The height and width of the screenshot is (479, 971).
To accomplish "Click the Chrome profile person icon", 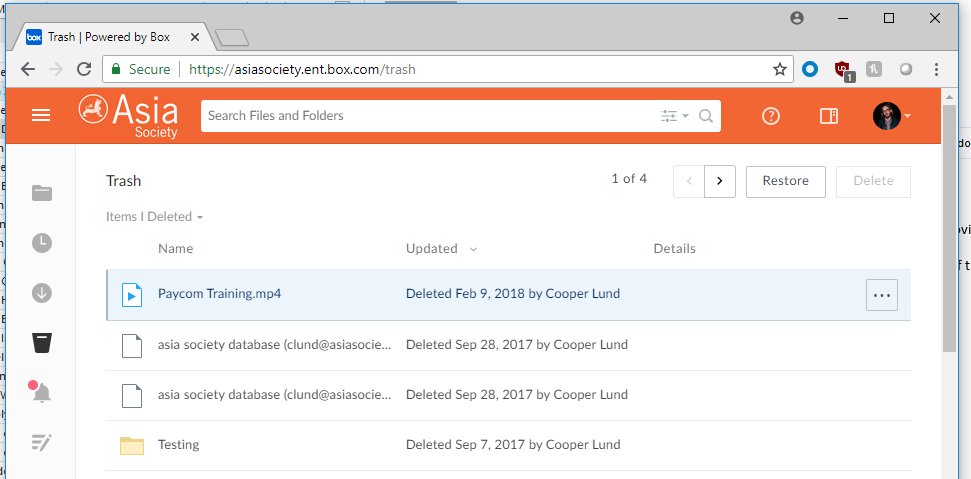I will pos(797,18).
